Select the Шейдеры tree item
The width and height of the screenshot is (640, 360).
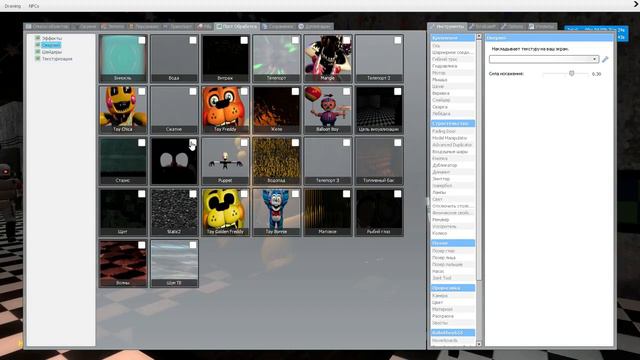click(x=52, y=52)
